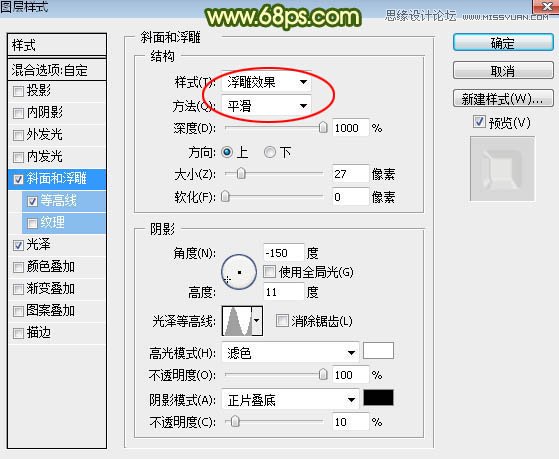Image resolution: width=559 pixels, height=459 pixels.
Task: Open the 光泽等高线 gloss contour picker arrow
Action: pyautogui.click(x=257, y=320)
